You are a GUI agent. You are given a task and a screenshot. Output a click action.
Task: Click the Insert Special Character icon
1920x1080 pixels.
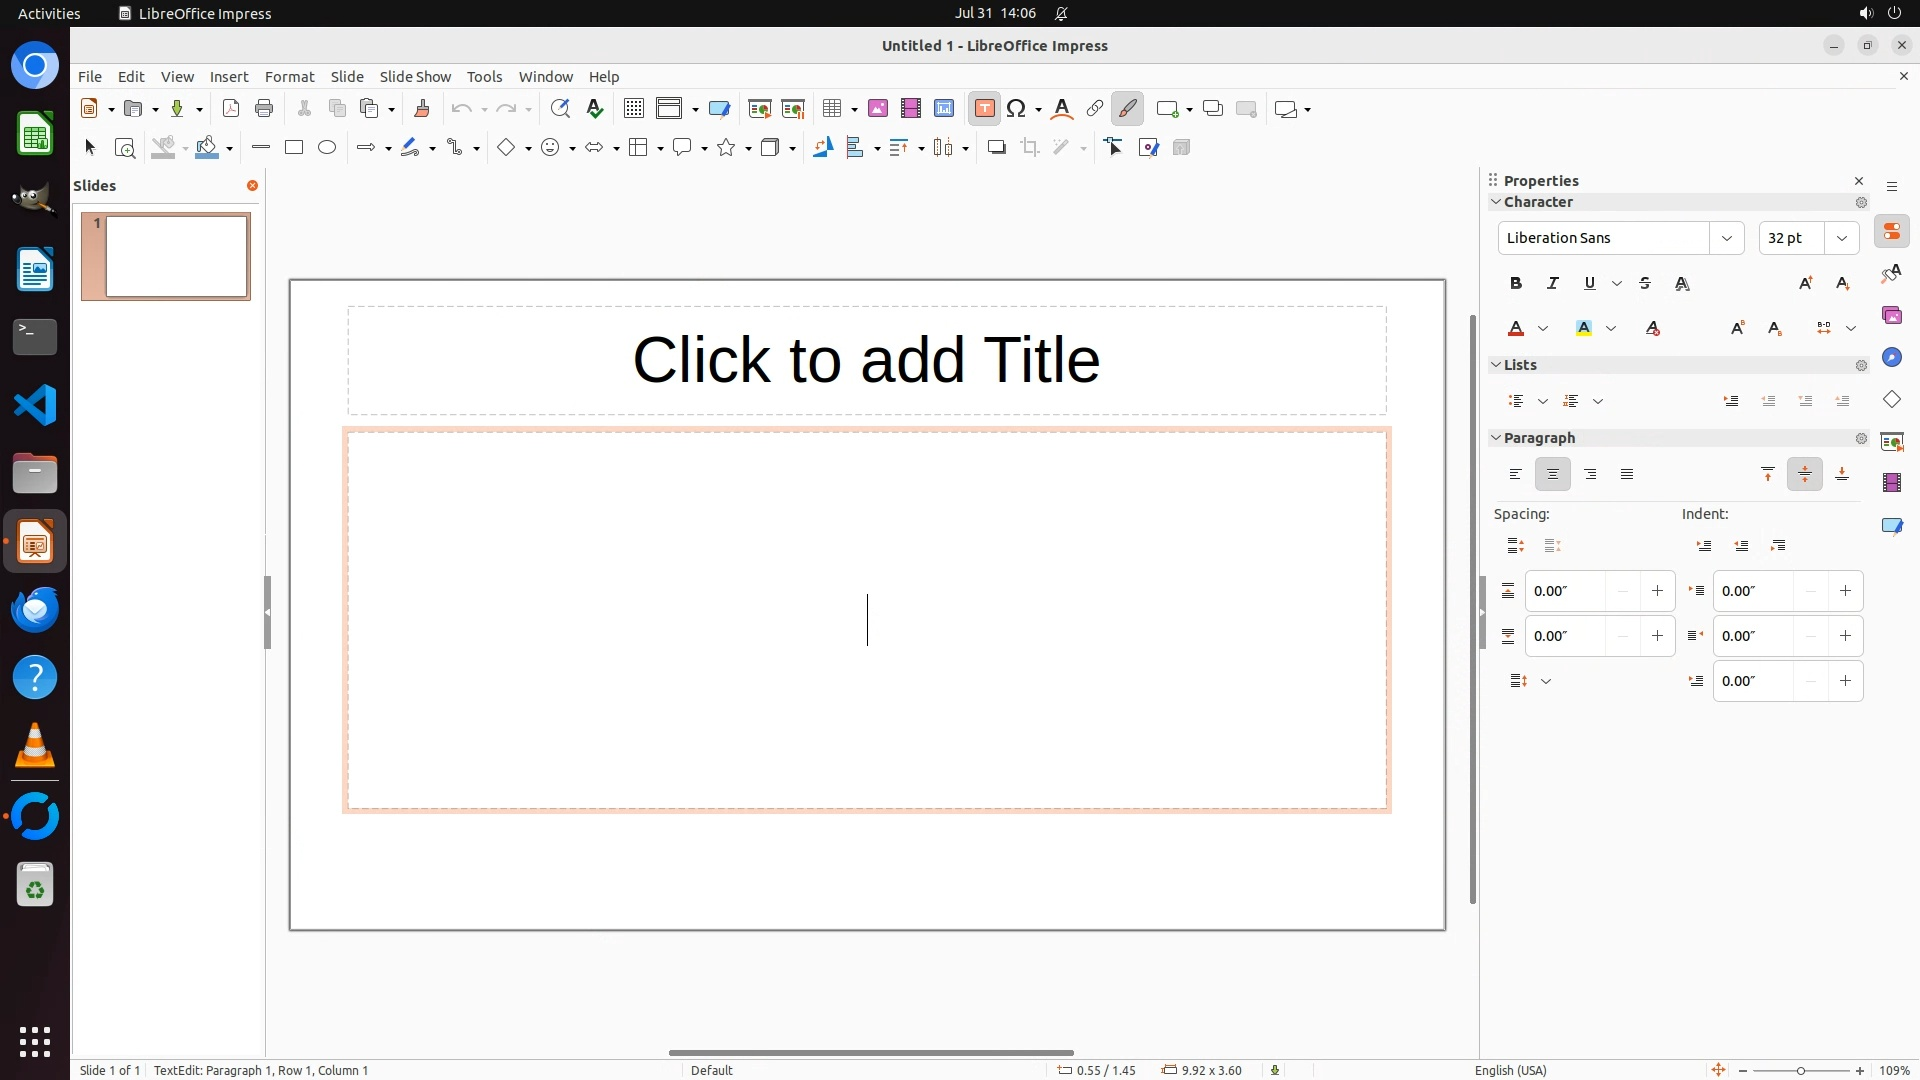pyautogui.click(x=1017, y=109)
